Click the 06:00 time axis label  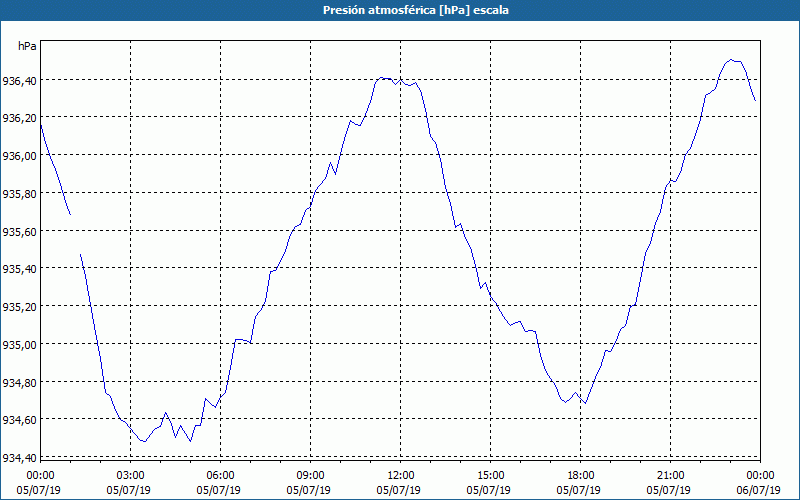coord(220,476)
